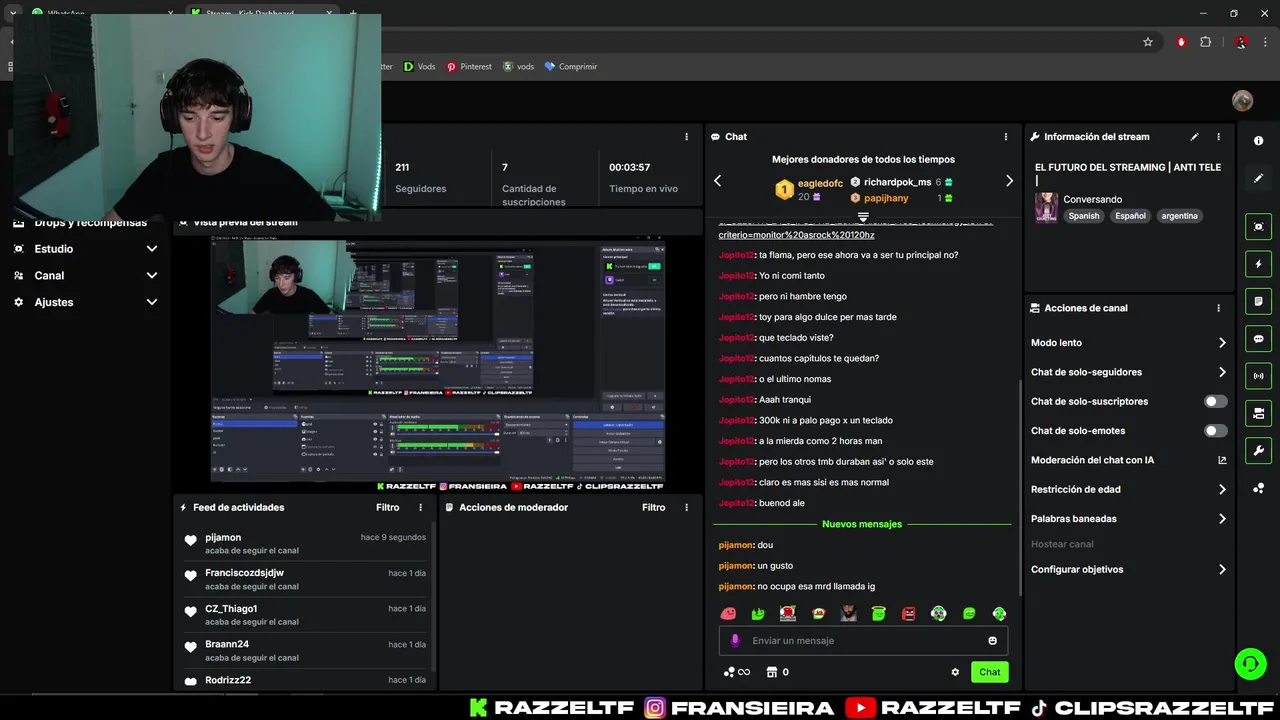1280x720 pixels.
Task: Click the broadcast signal icon in the right sidebar
Action: [x=1258, y=376]
